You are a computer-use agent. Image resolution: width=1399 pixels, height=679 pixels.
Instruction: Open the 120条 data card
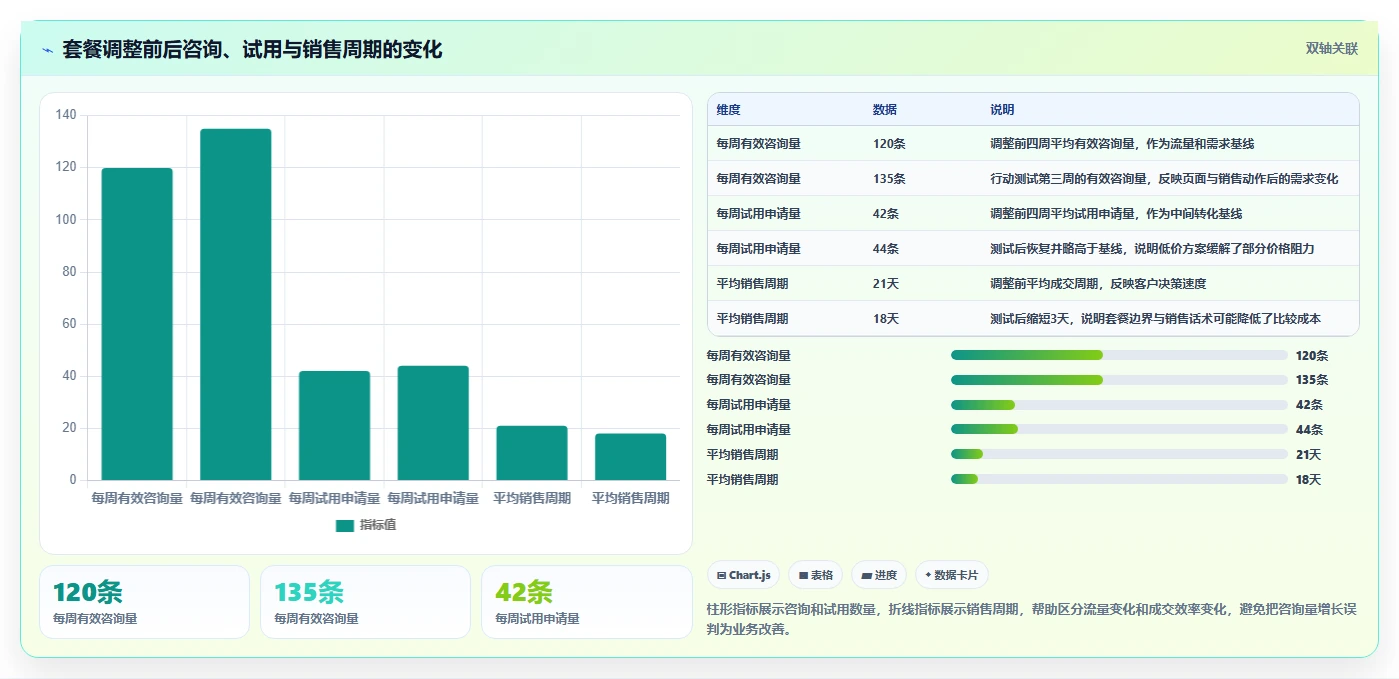pos(144,602)
